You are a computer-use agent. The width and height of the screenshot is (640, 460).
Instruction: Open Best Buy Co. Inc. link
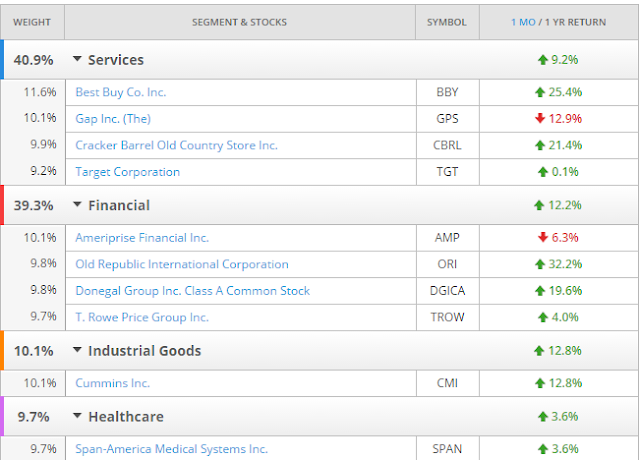(121, 92)
